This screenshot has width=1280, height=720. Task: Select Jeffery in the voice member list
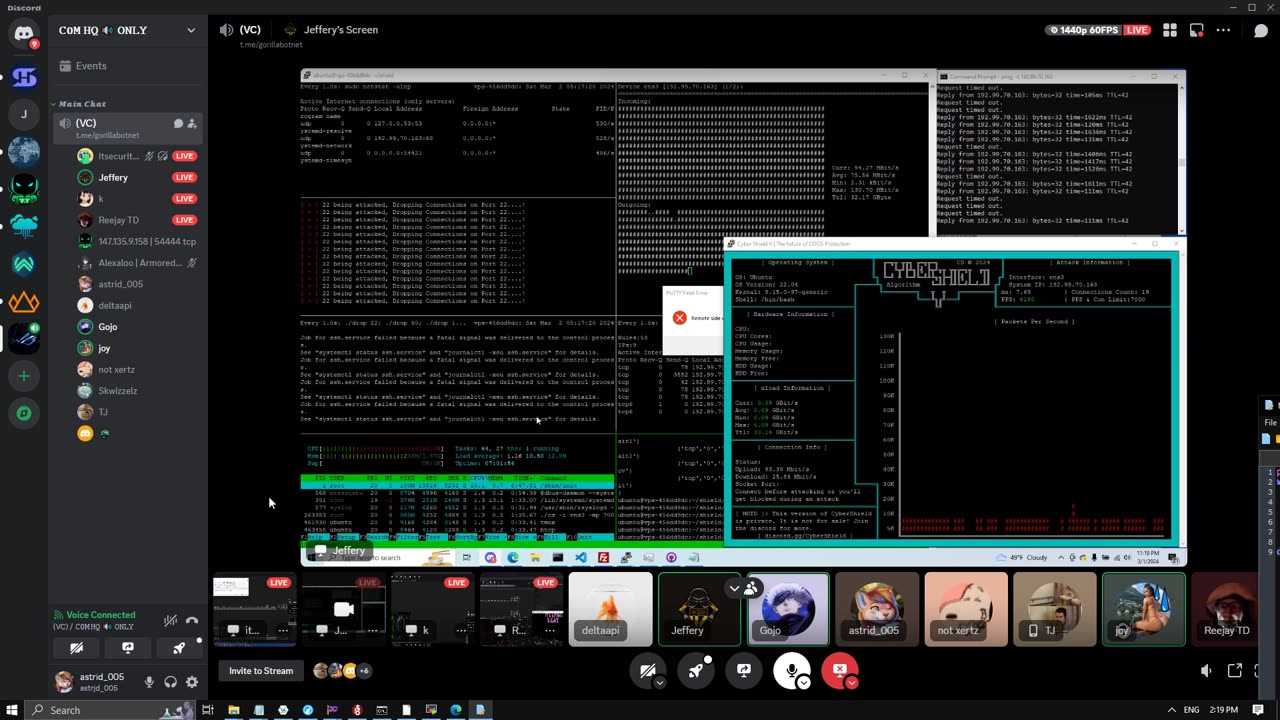click(x=137, y=177)
